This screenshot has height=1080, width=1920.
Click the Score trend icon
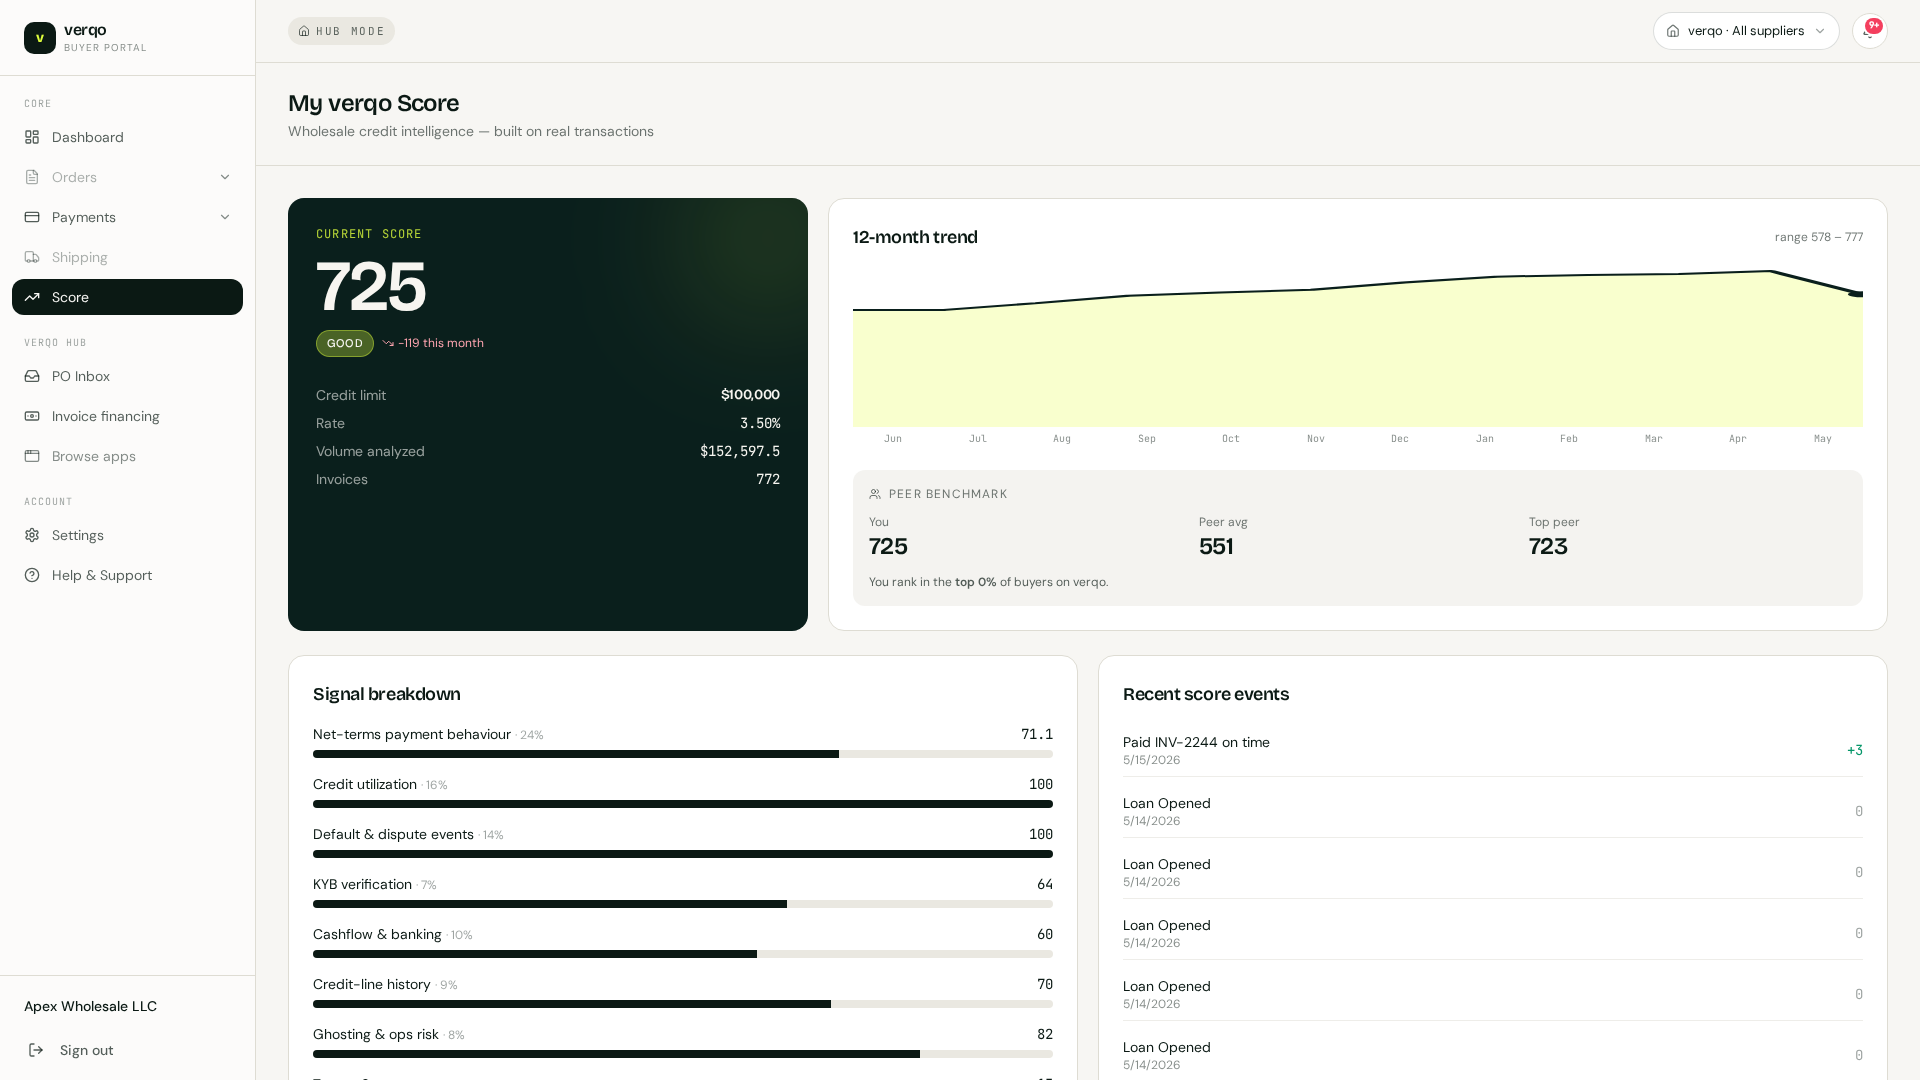pyautogui.click(x=32, y=297)
